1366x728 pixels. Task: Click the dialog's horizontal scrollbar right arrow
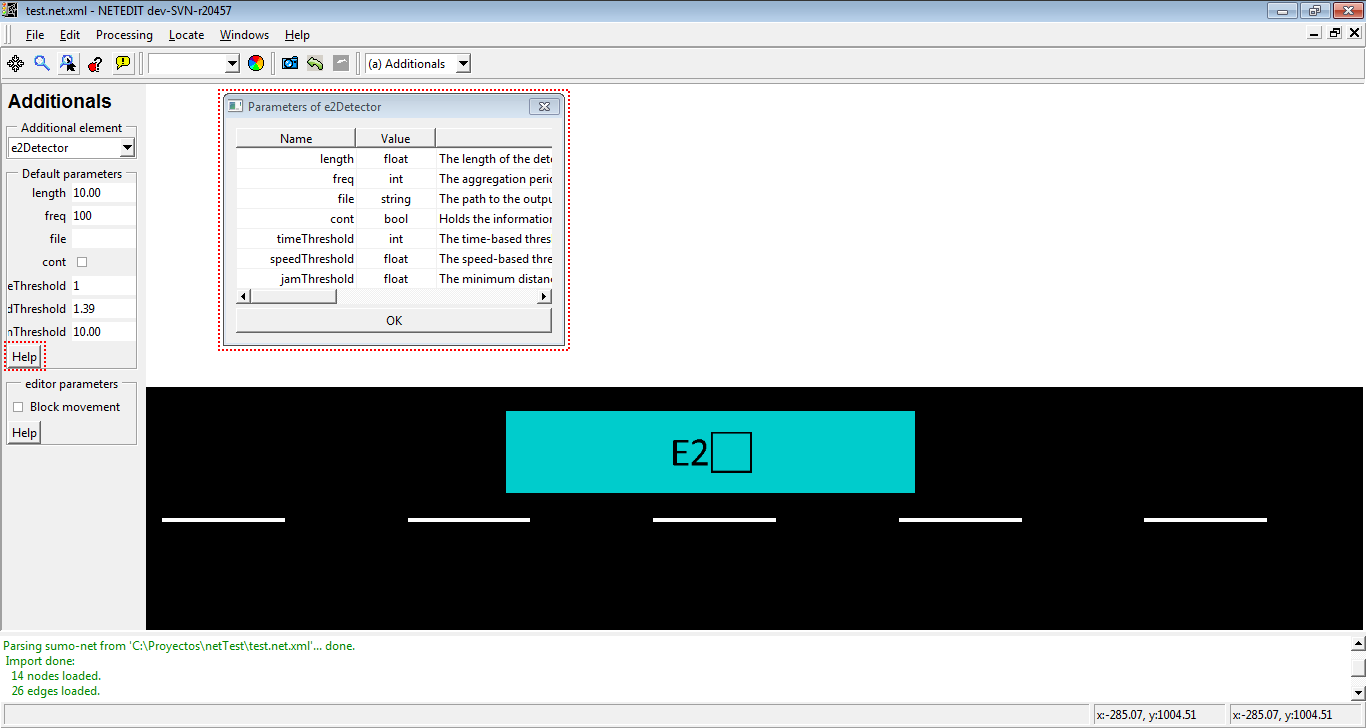[x=544, y=297]
